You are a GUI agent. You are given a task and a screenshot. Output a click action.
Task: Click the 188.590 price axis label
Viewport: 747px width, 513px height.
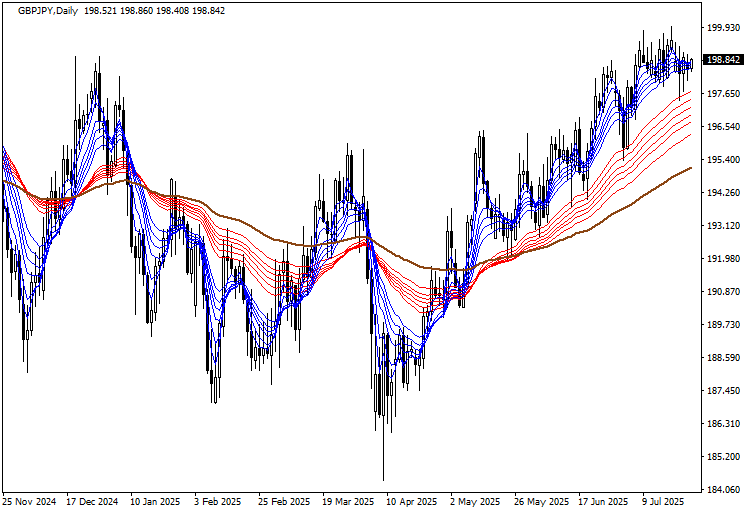tap(723, 358)
